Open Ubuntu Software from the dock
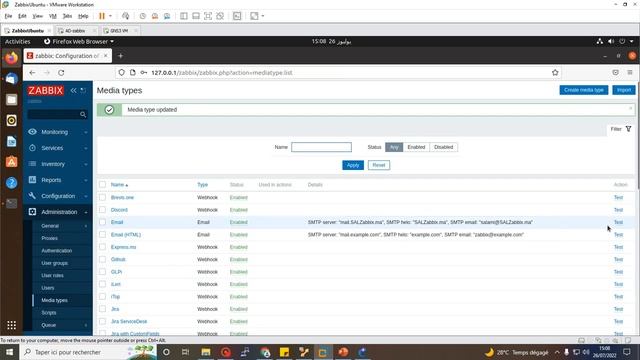Viewport: 640px width, 360px height. [x=11, y=162]
